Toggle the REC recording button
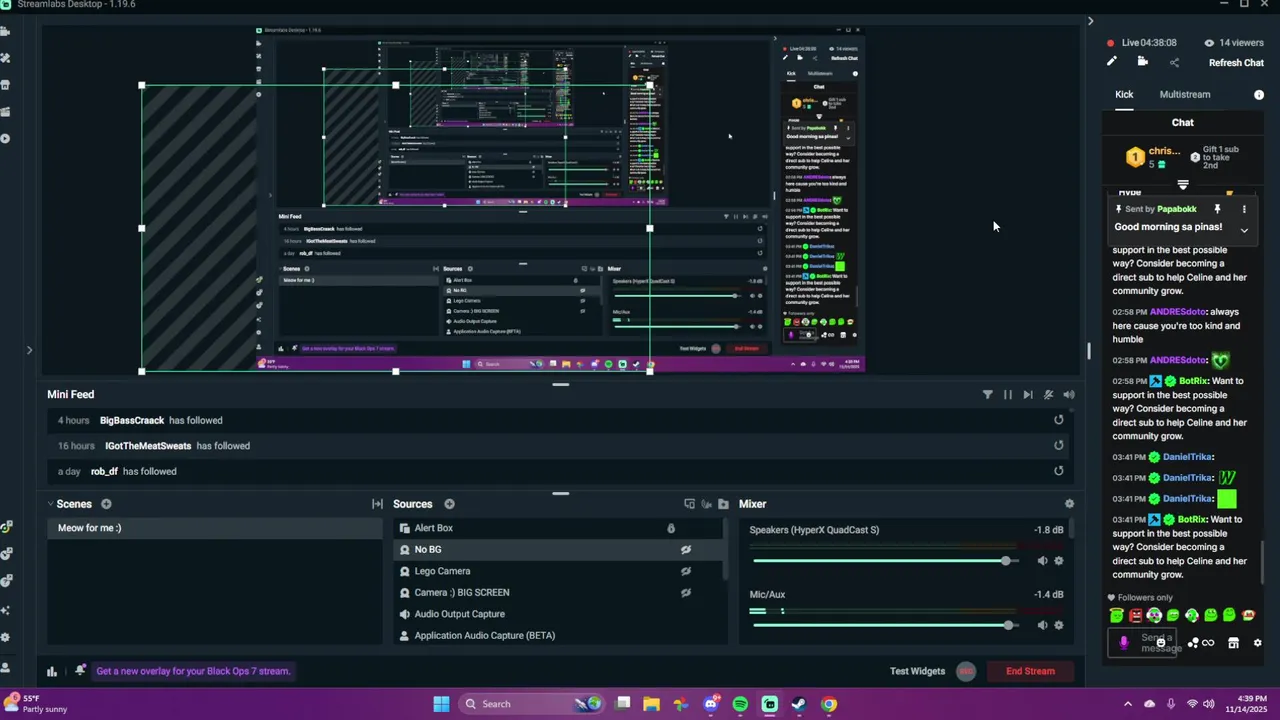The height and width of the screenshot is (720, 1280). pos(966,671)
